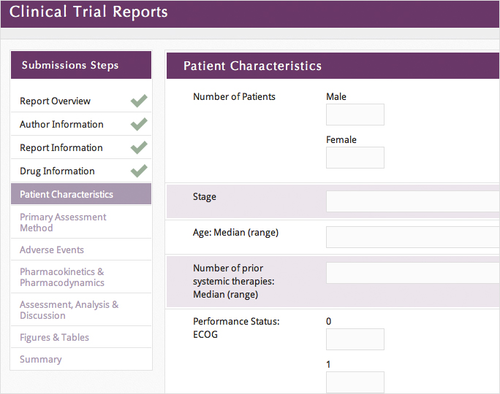The height and width of the screenshot is (394, 500).
Task: Click the Stage label
Action: tap(204, 197)
